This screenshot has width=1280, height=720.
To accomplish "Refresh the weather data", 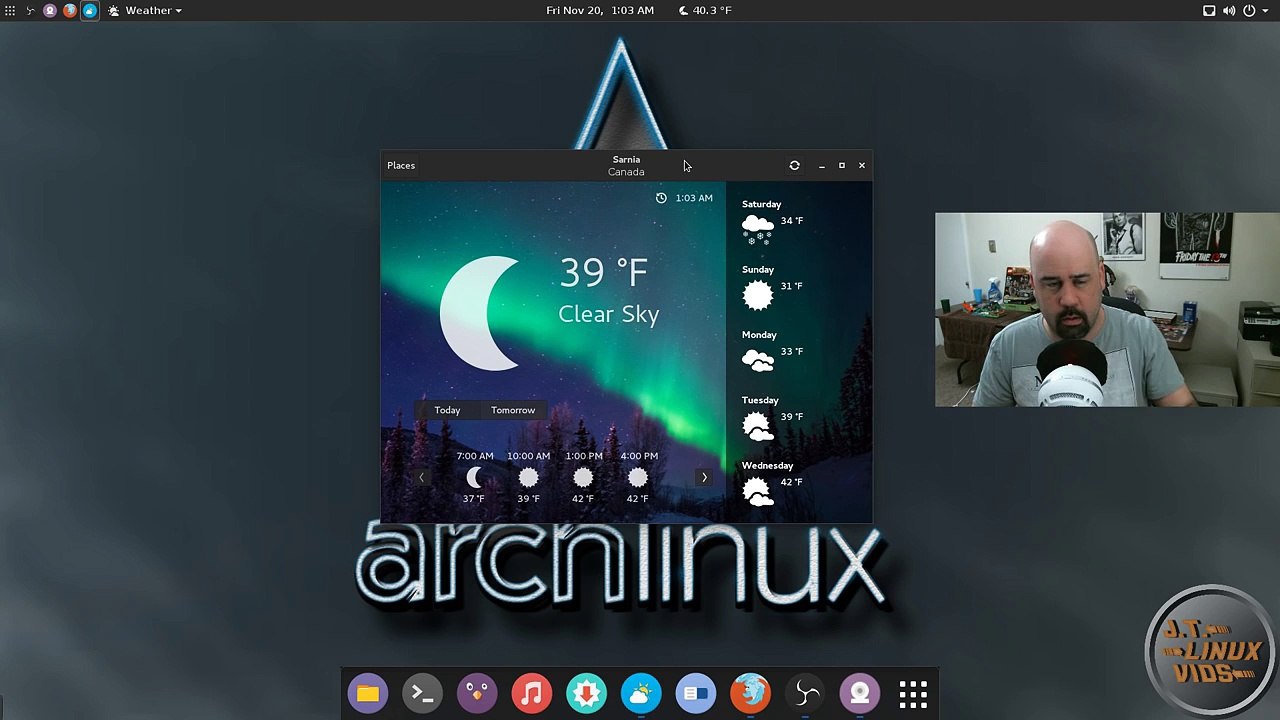I will coord(794,165).
